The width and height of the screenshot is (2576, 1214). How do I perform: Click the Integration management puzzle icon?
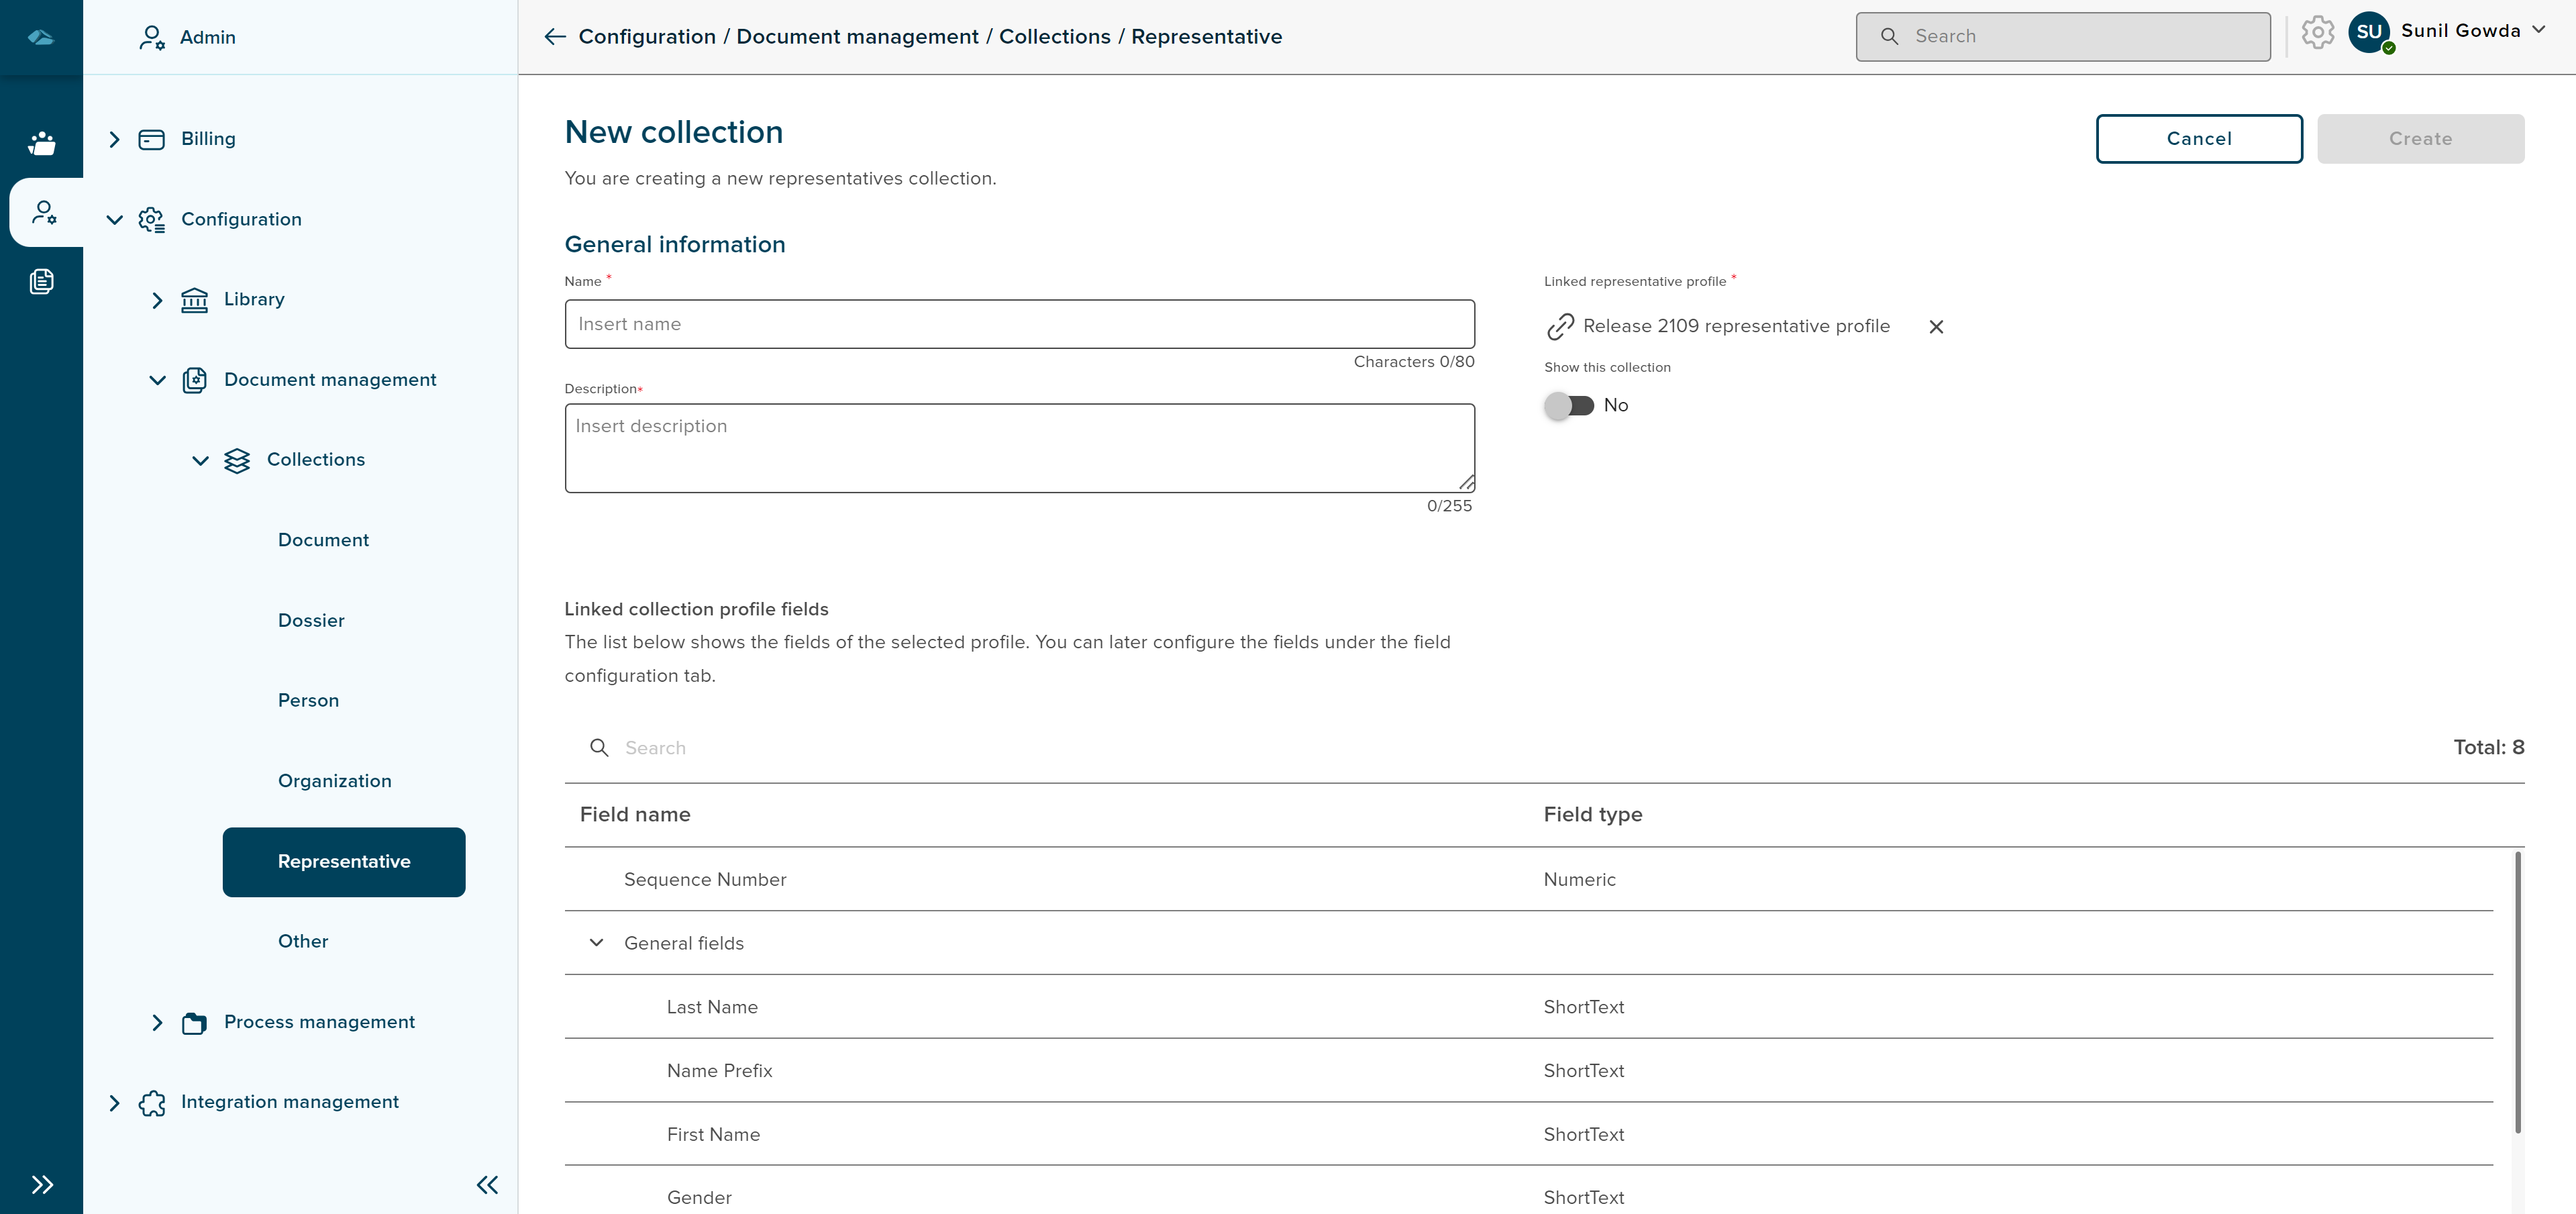(151, 1103)
